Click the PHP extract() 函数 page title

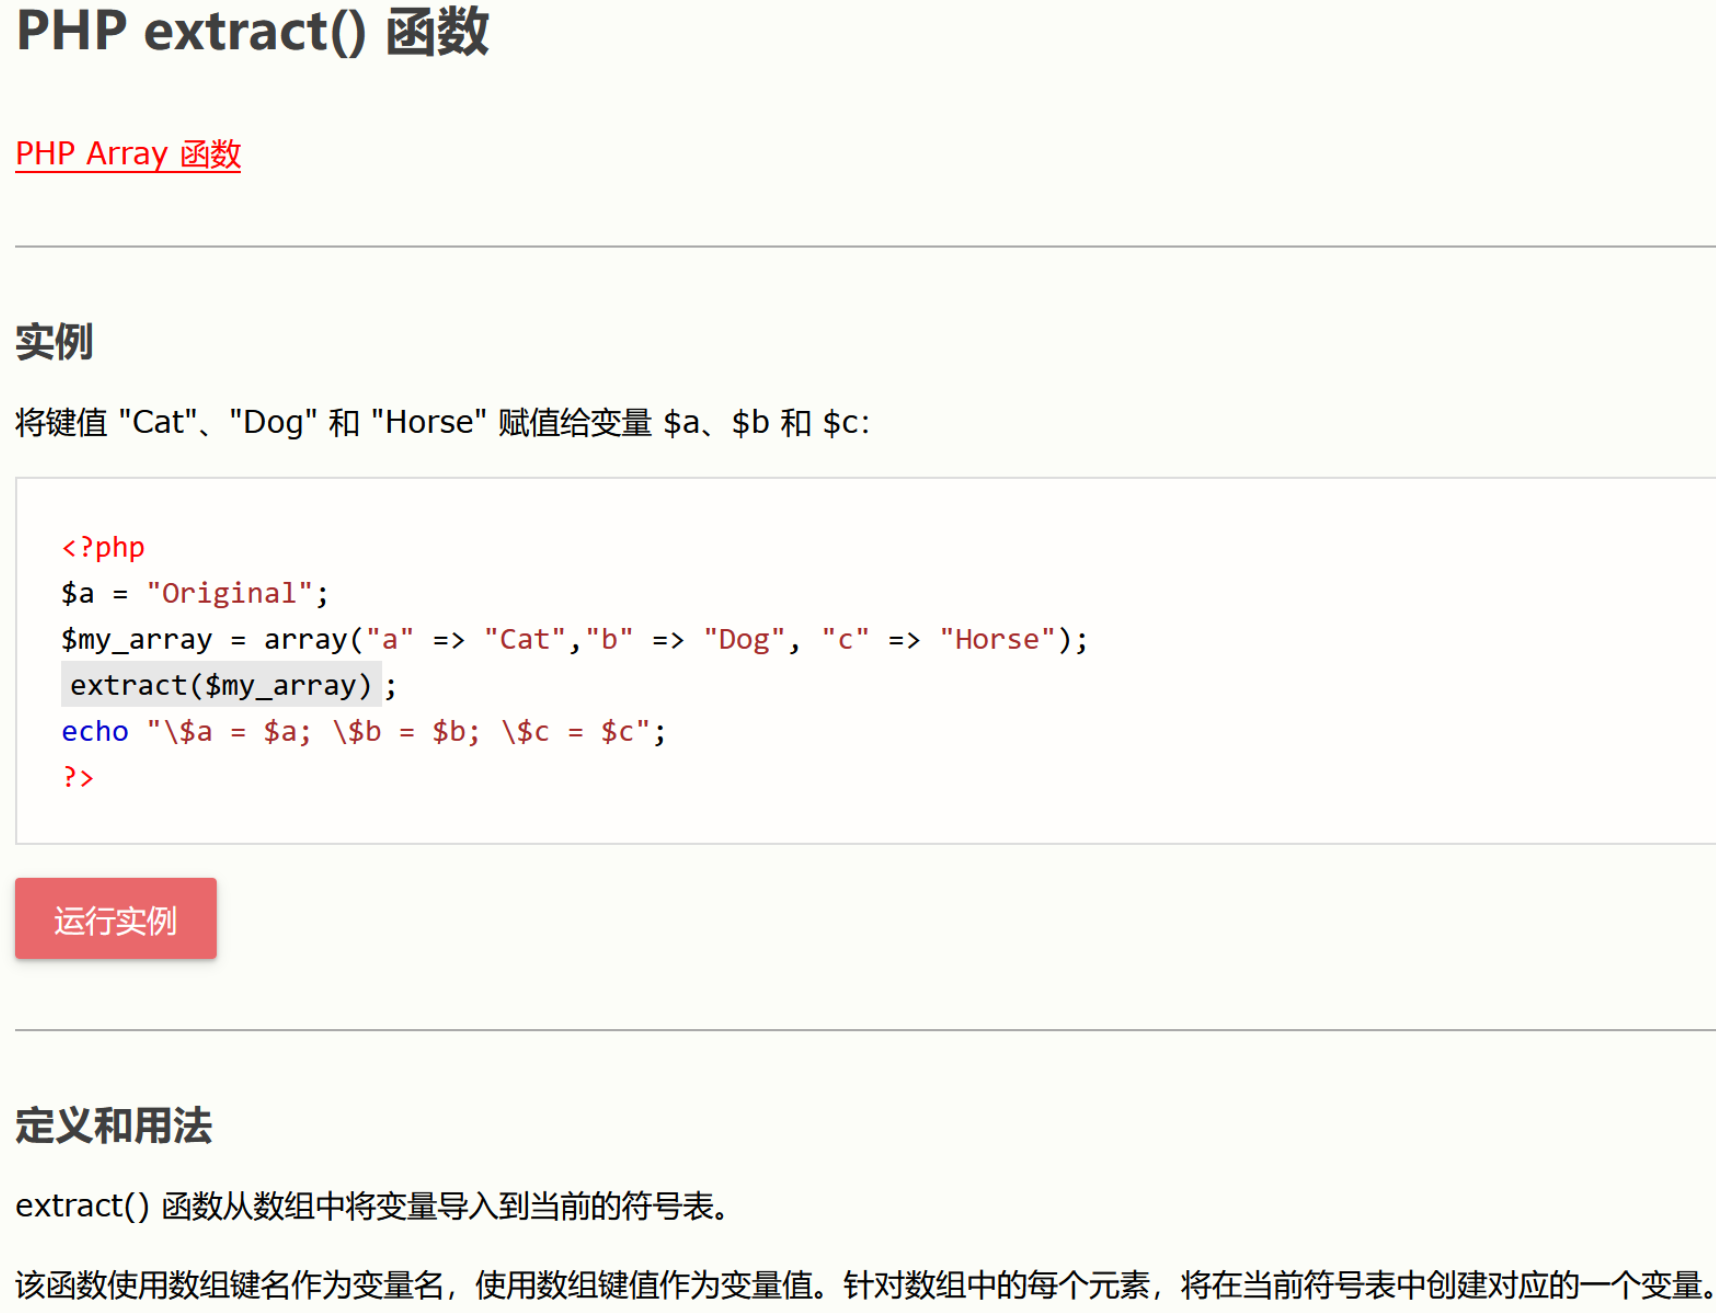coord(252,31)
